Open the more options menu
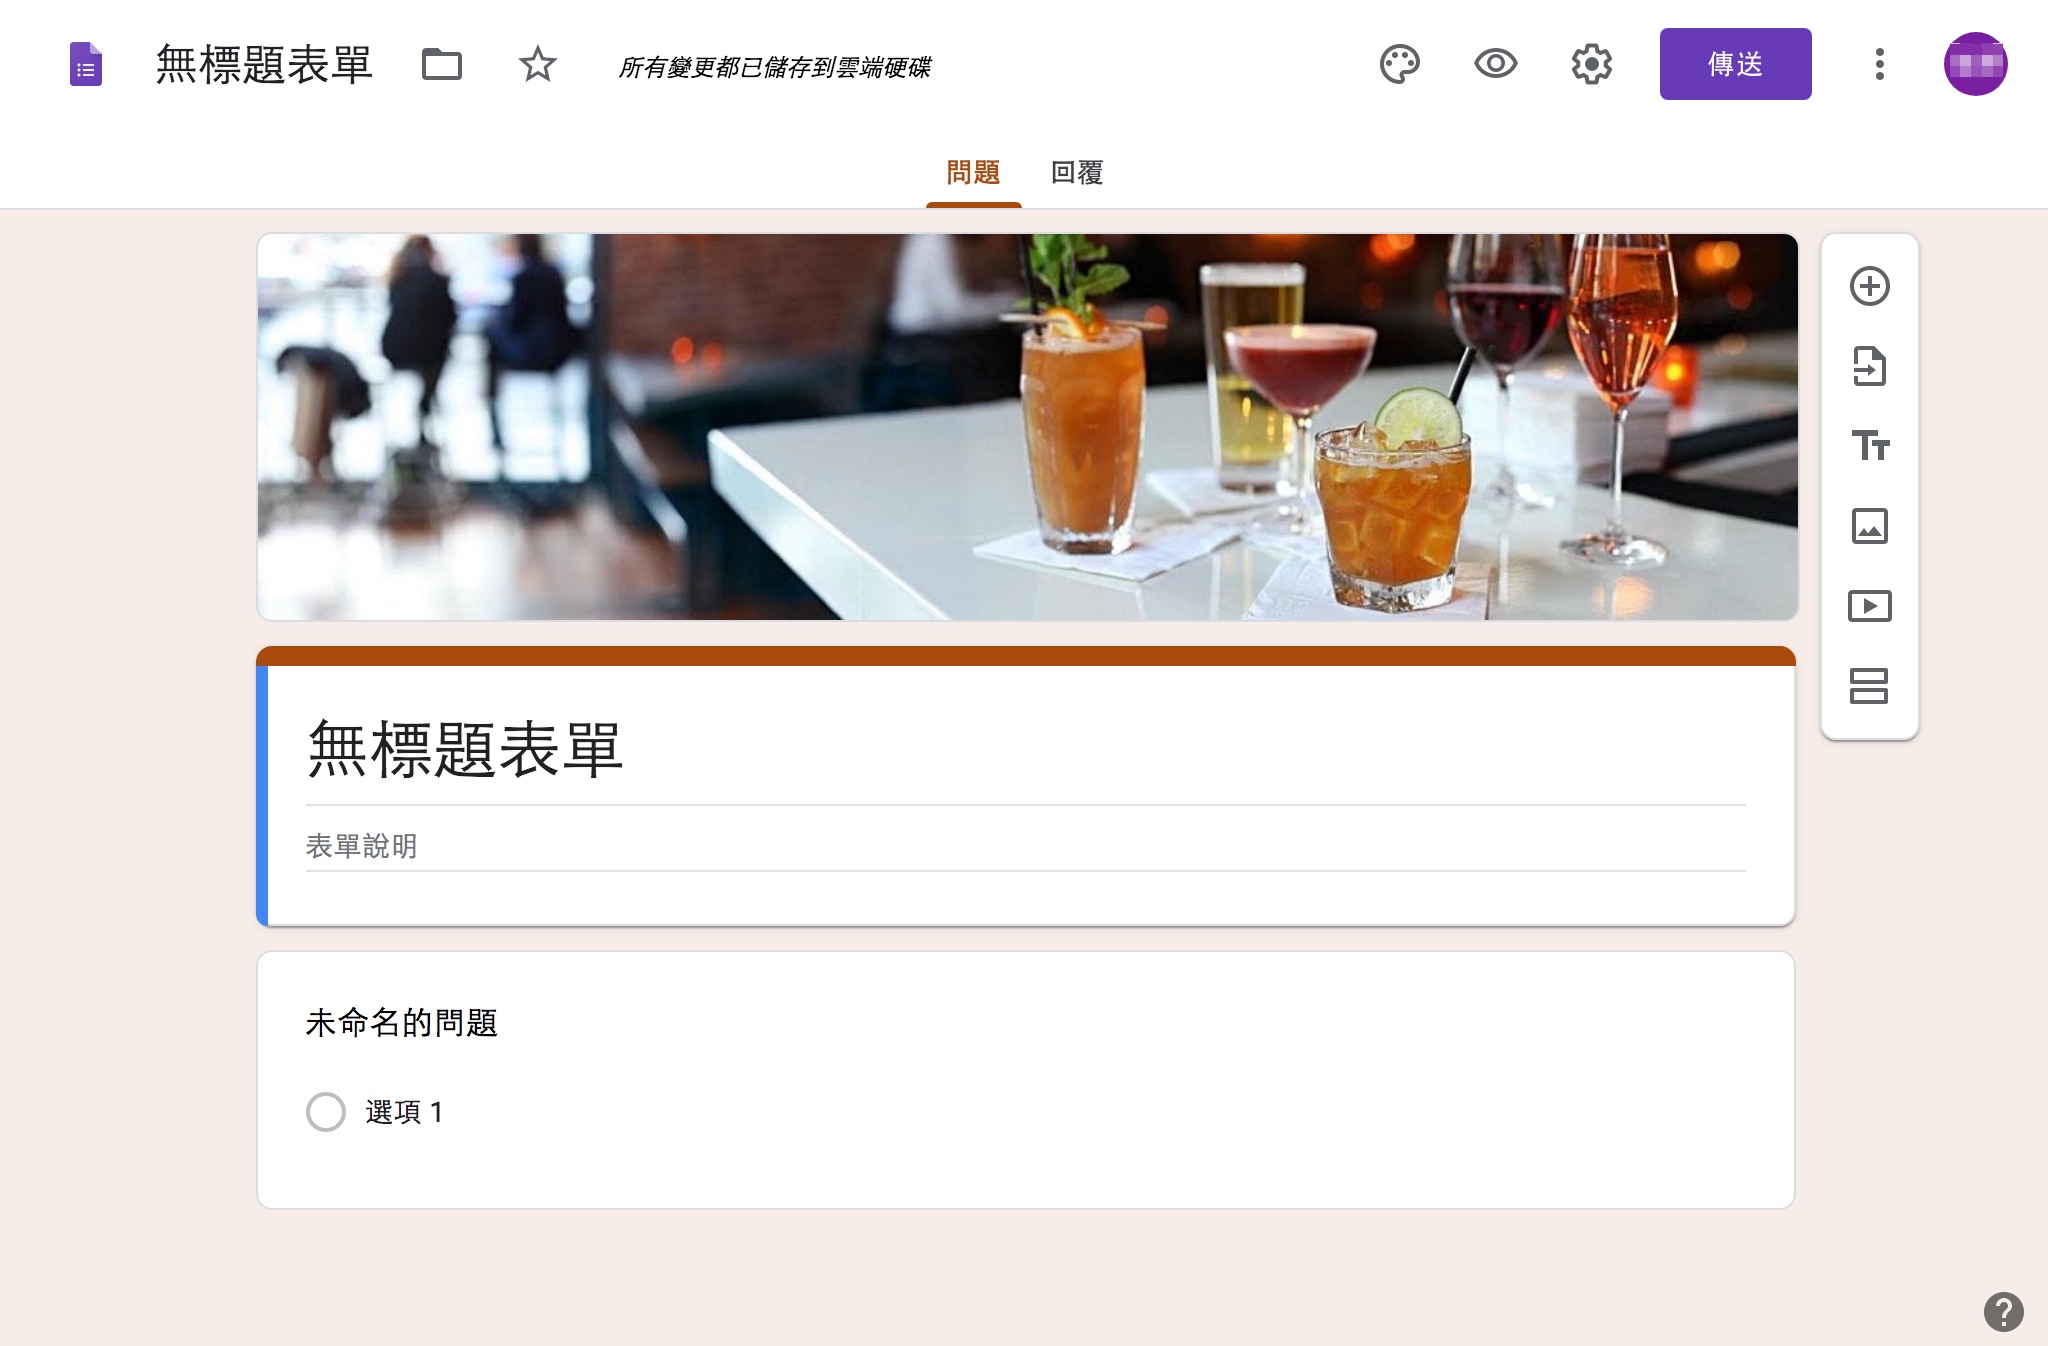This screenshot has height=1346, width=2048. pos(1880,65)
